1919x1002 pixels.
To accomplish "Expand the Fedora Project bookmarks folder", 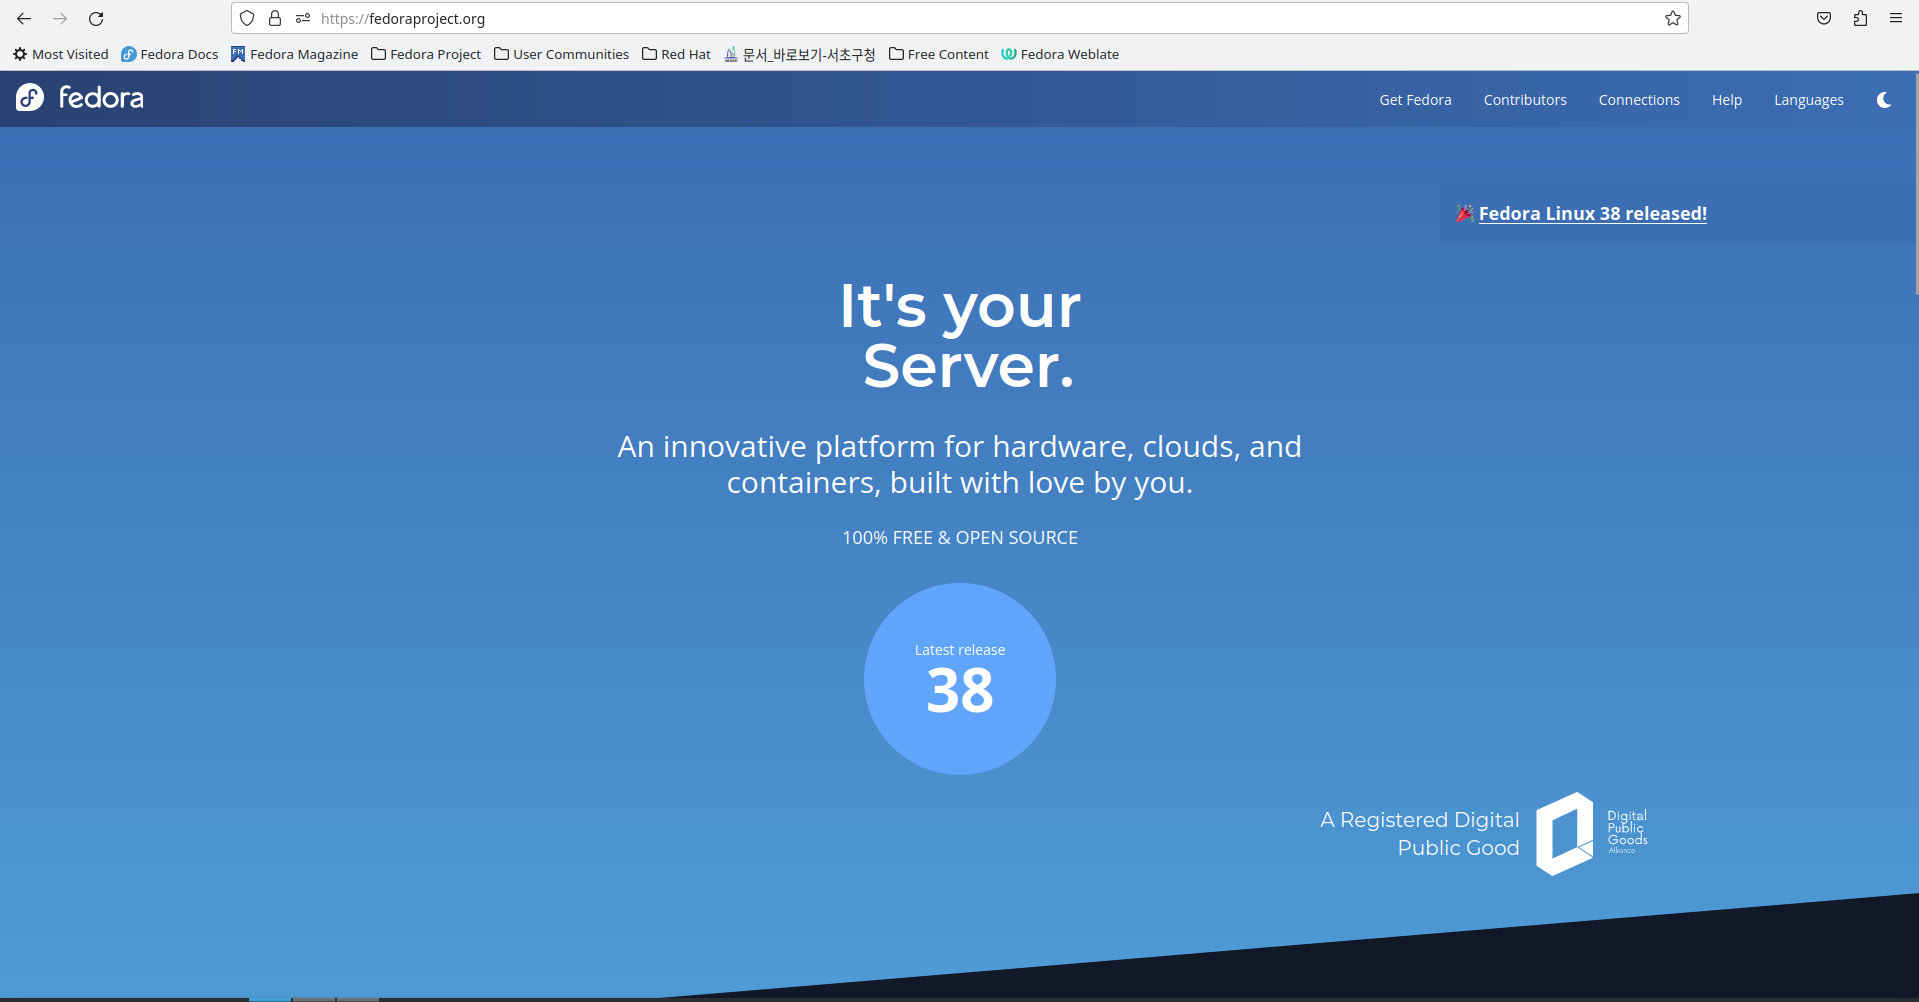I will point(426,54).
